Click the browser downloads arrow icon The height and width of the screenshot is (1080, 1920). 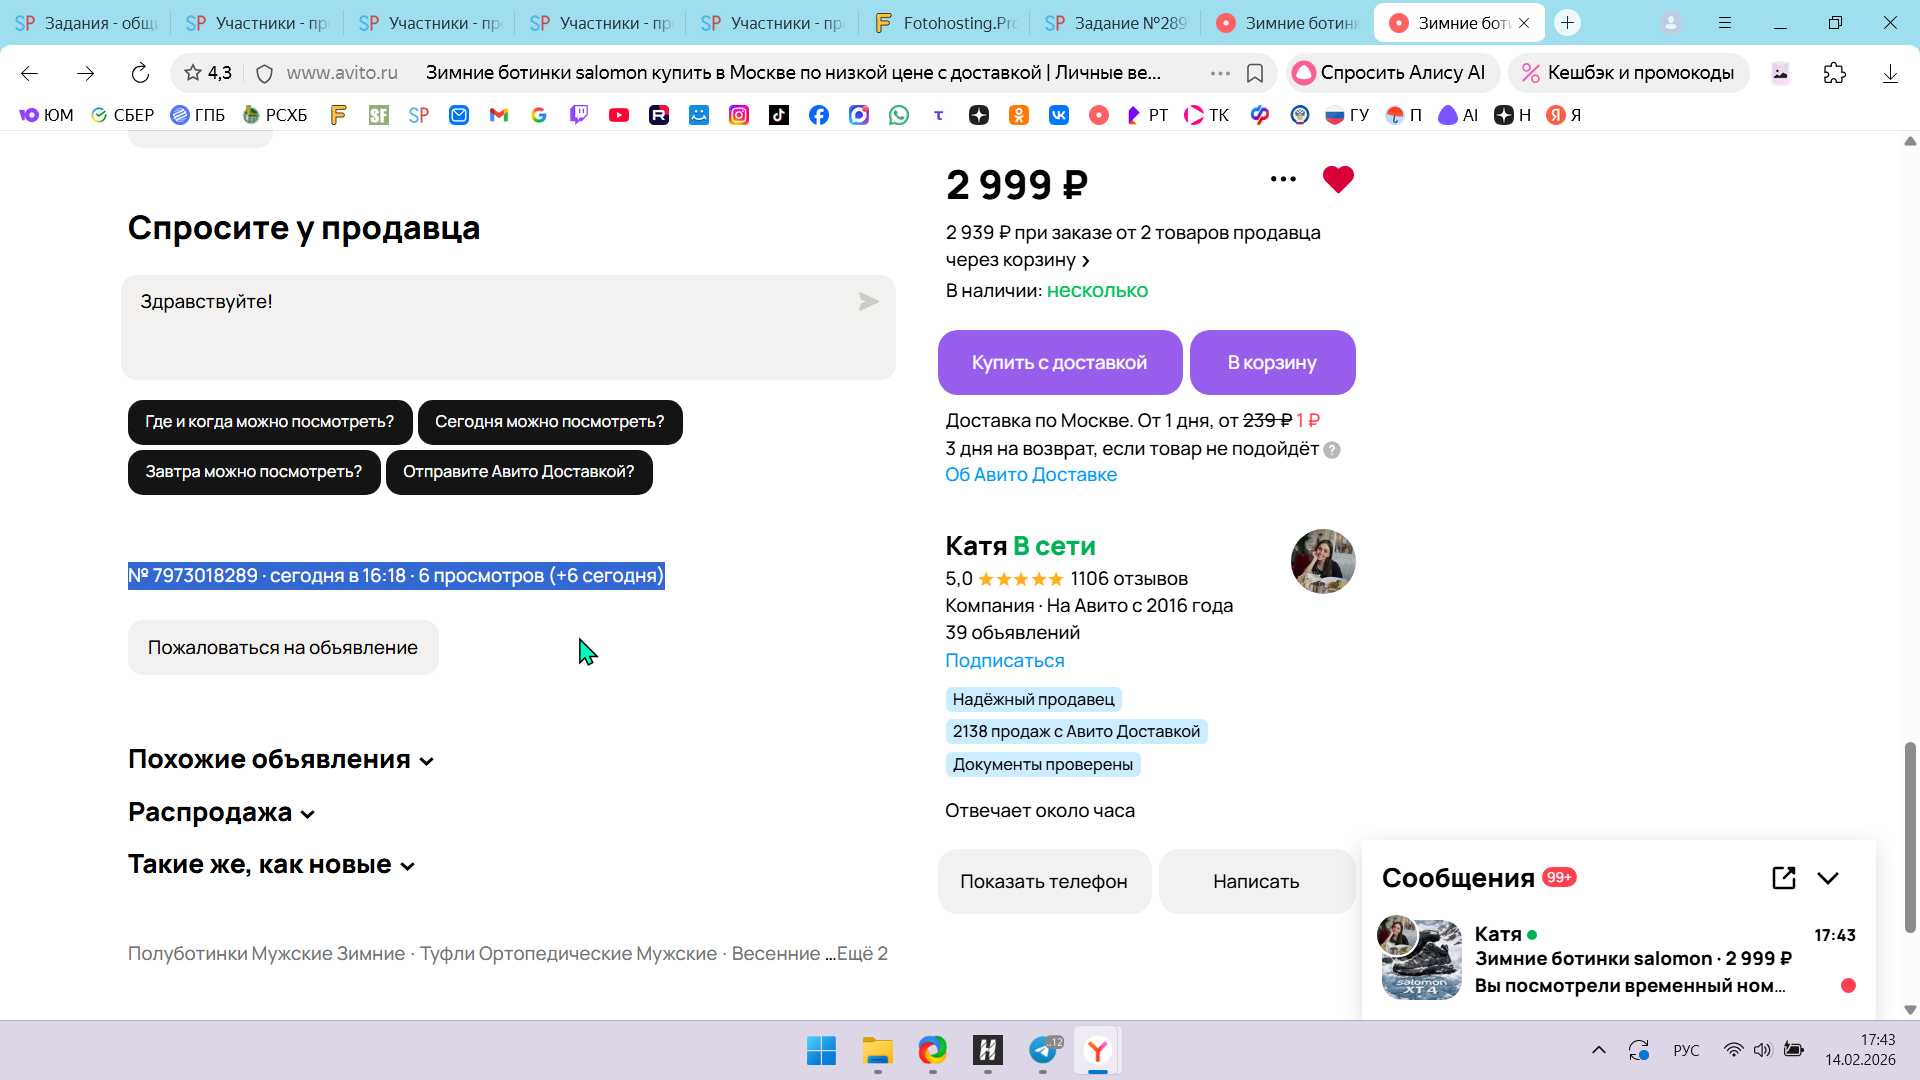pyautogui.click(x=1889, y=73)
